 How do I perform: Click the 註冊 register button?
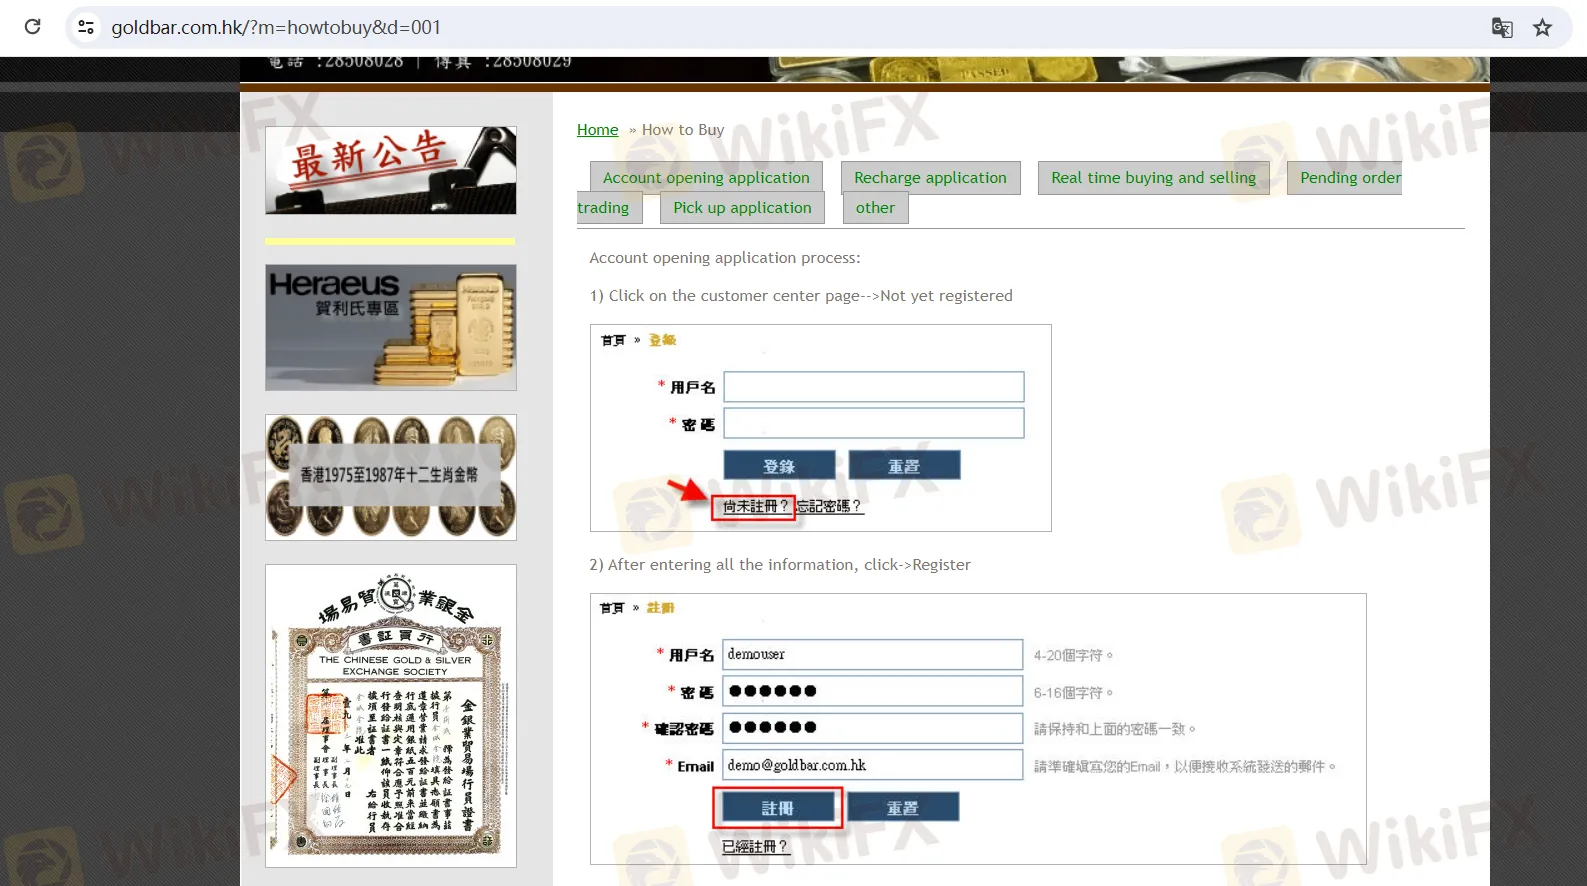777,808
